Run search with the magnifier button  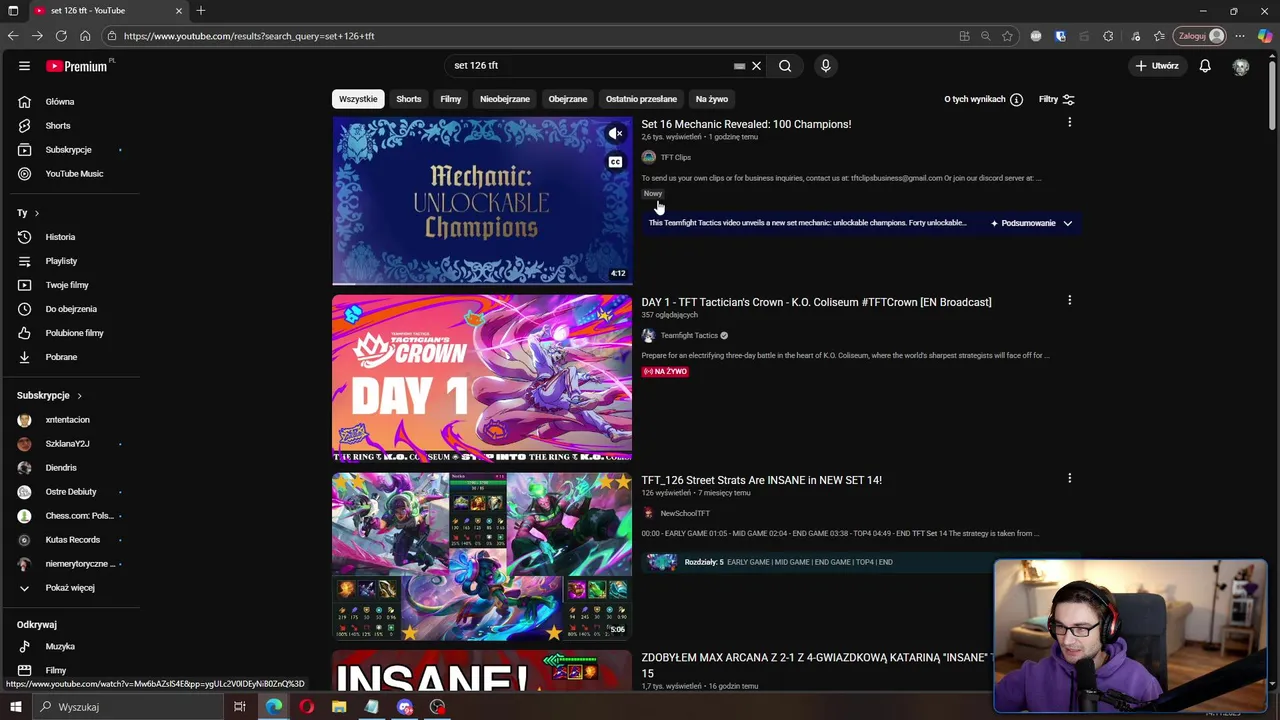785,66
